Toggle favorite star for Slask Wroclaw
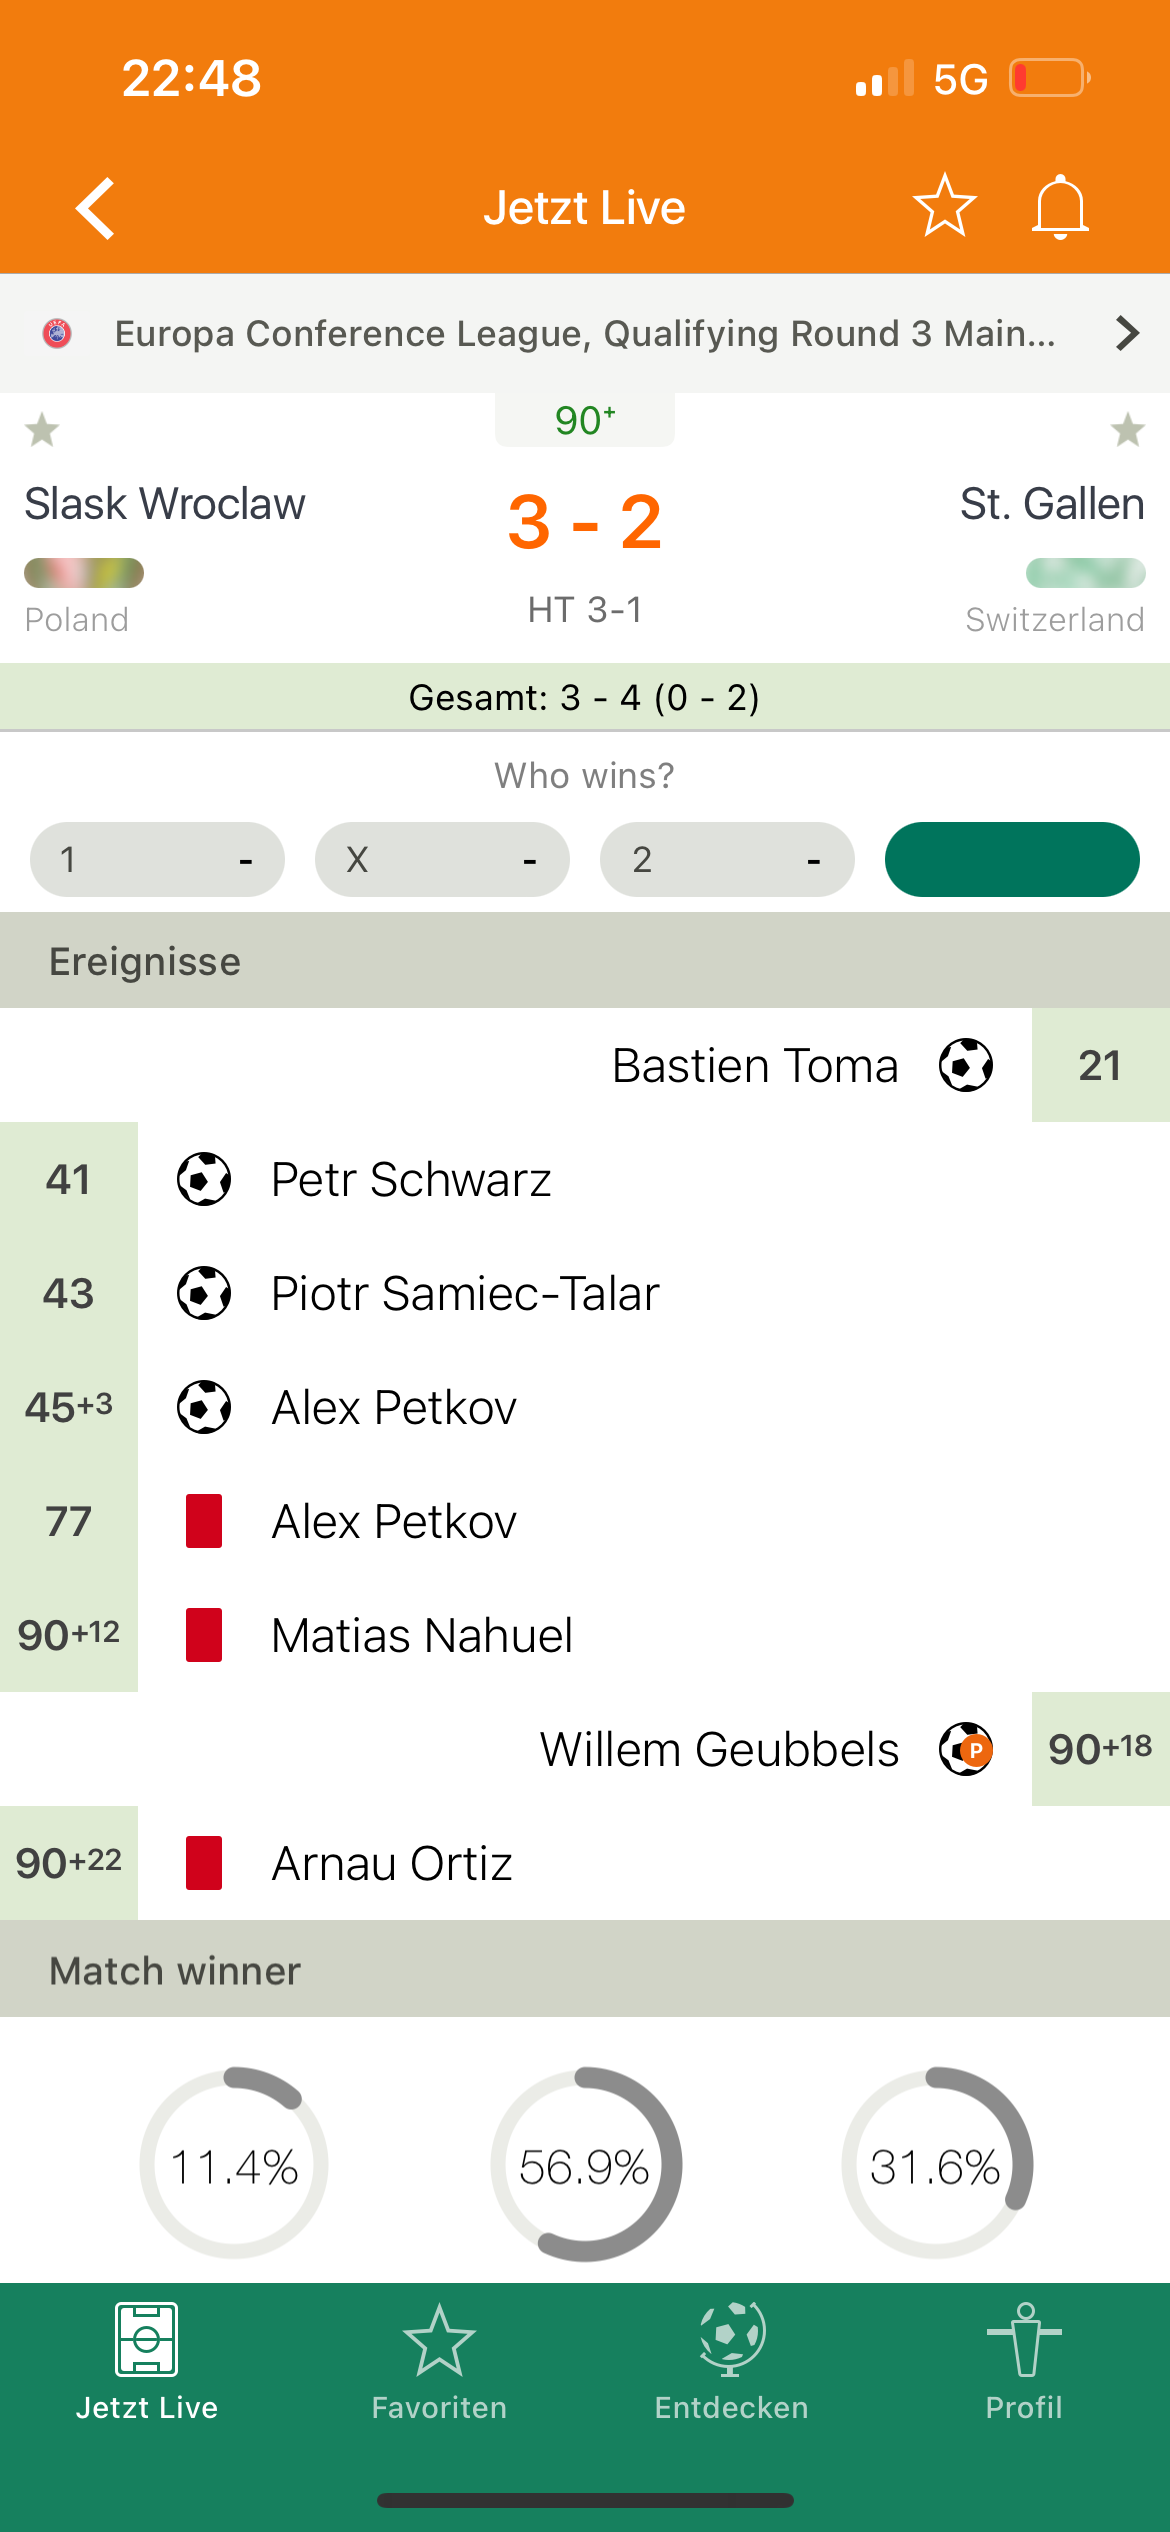The height and width of the screenshot is (2532, 1170). tap(42, 430)
